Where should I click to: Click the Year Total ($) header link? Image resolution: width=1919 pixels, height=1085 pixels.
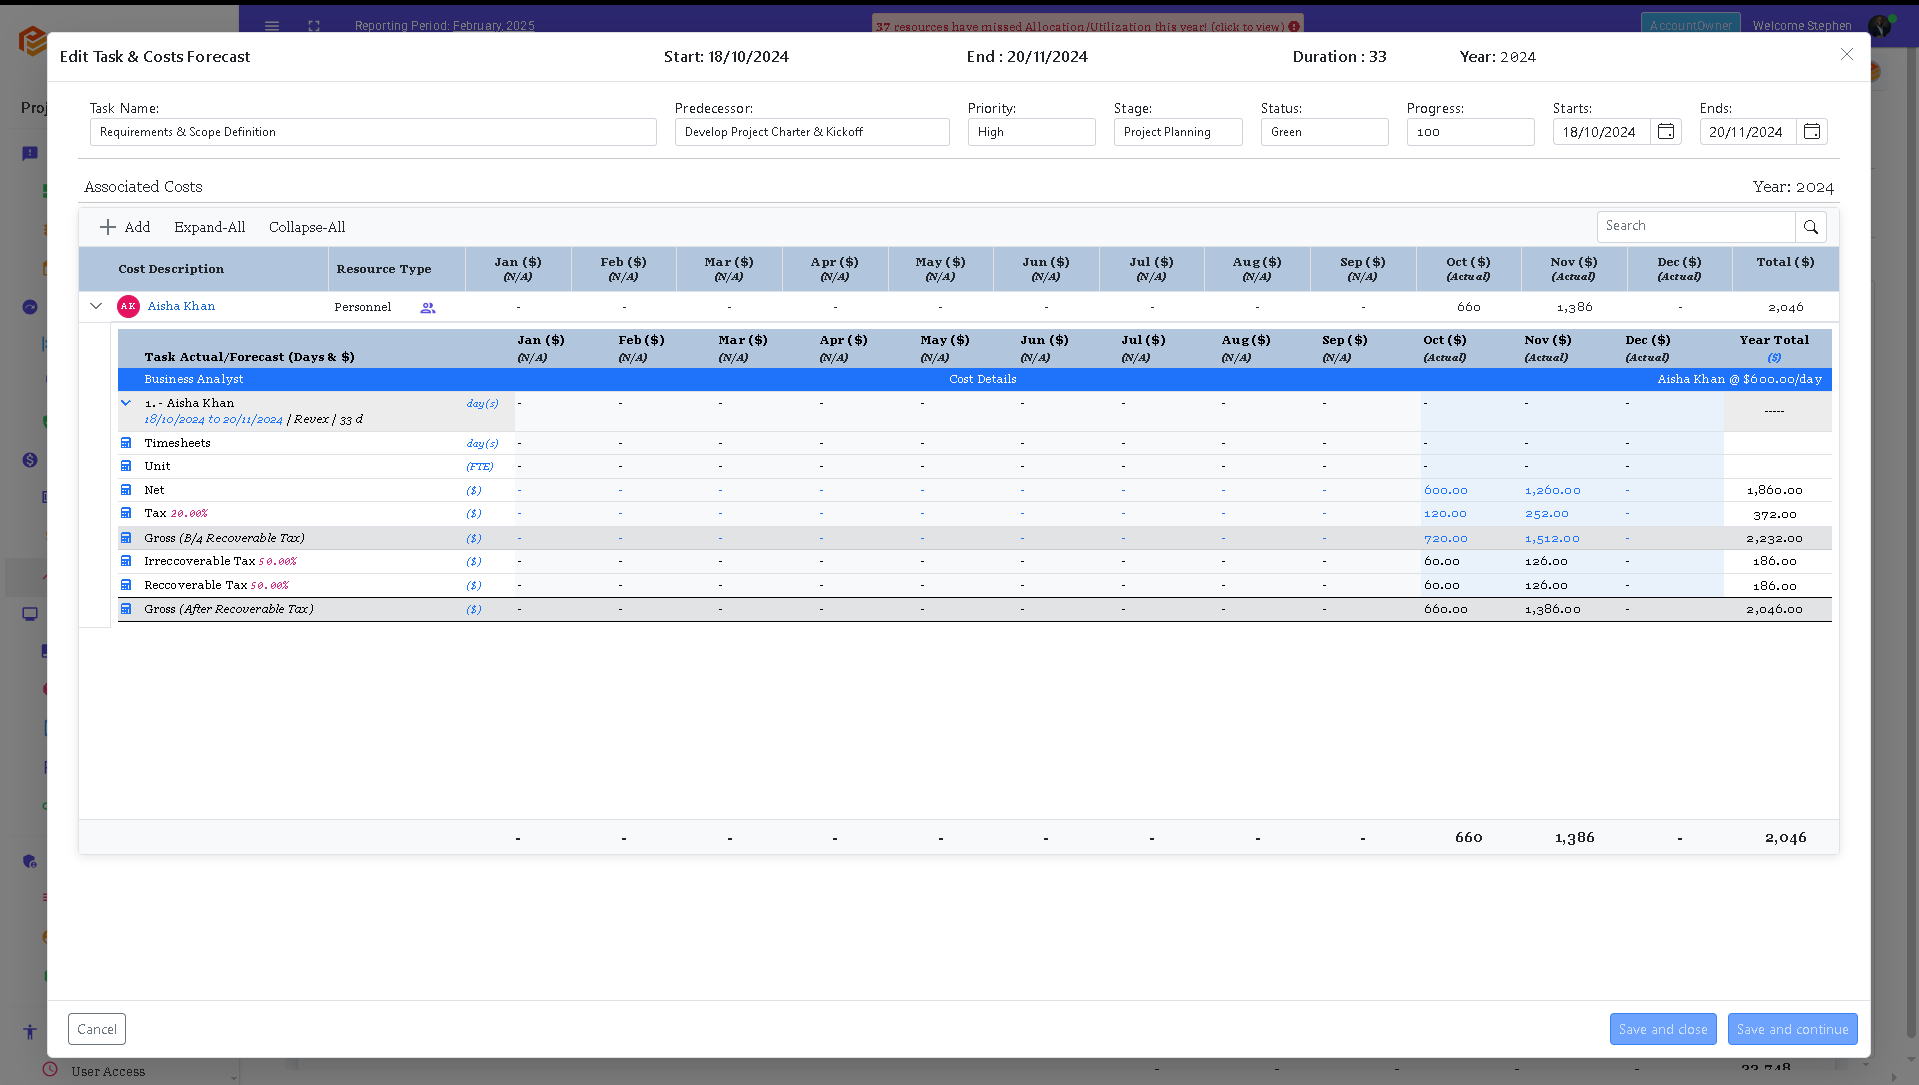click(x=1774, y=357)
